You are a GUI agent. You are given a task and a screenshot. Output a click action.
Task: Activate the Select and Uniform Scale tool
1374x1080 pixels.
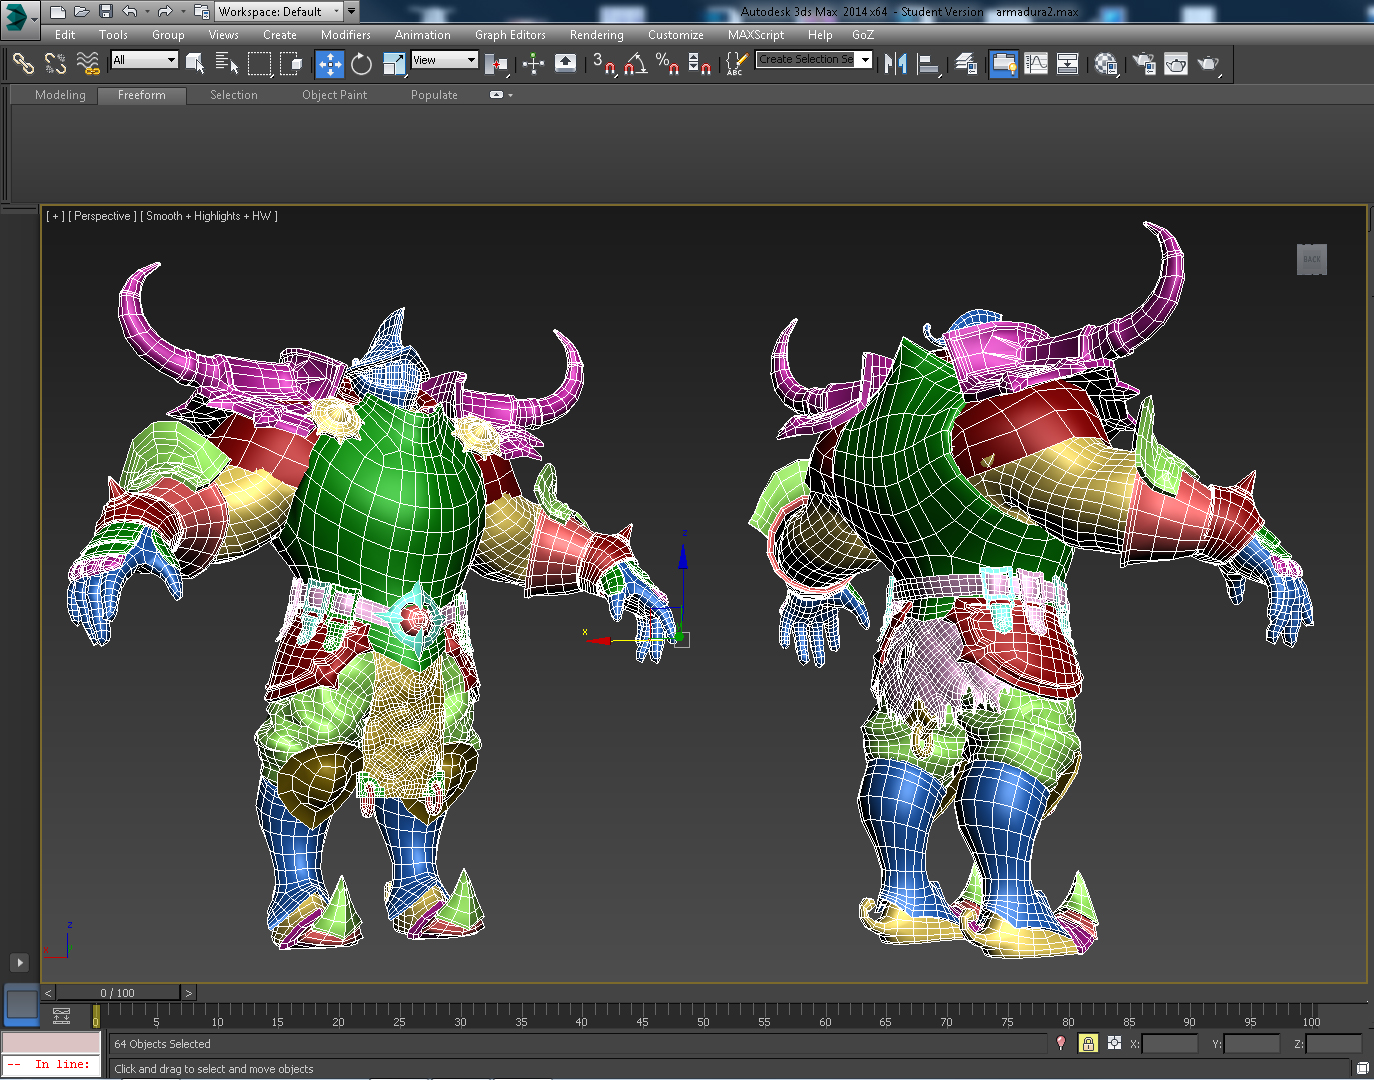click(394, 64)
